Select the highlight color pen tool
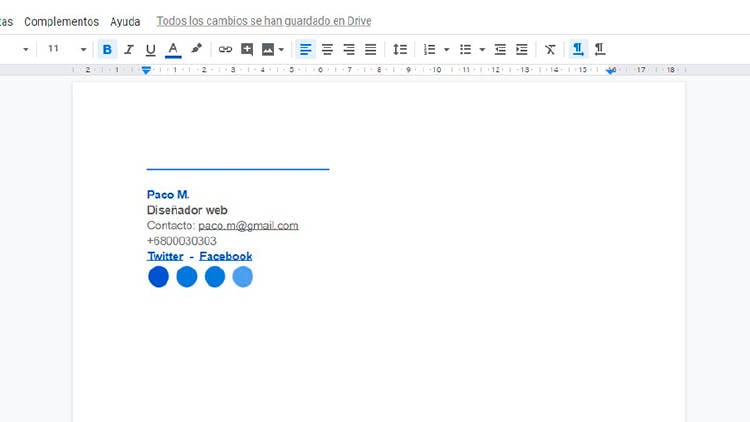Screen dimensions: 750x422 pos(197,49)
